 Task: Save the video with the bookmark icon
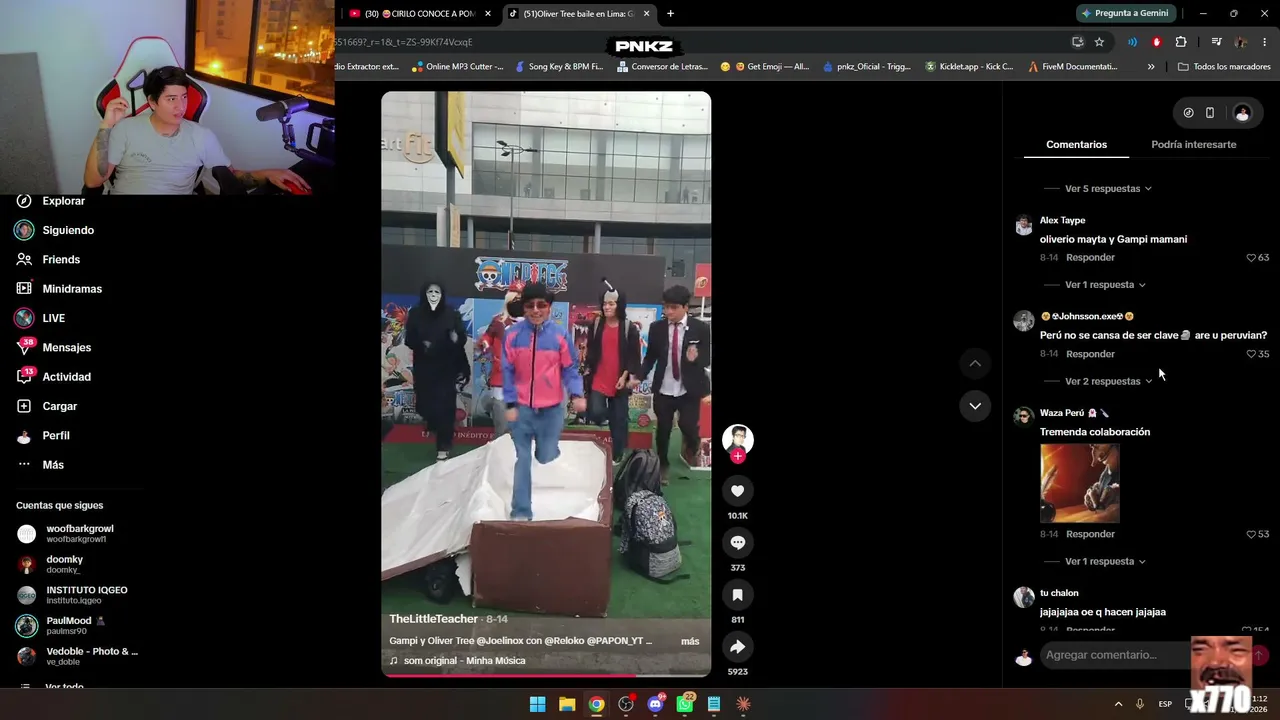coord(737,595)
